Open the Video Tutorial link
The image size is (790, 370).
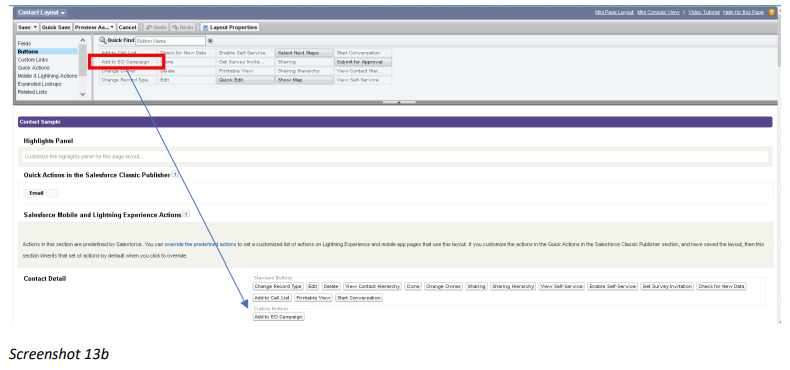pos(704,12)
